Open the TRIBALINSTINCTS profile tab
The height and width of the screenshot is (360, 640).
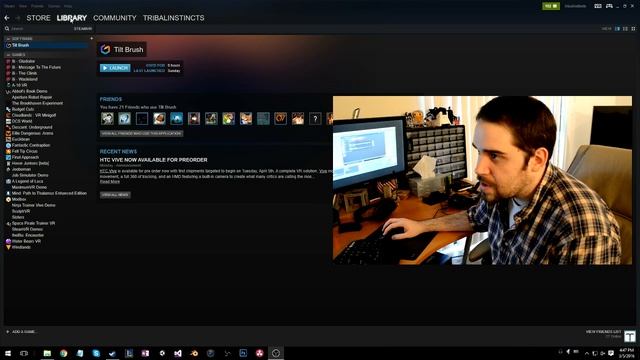[173, 18]
